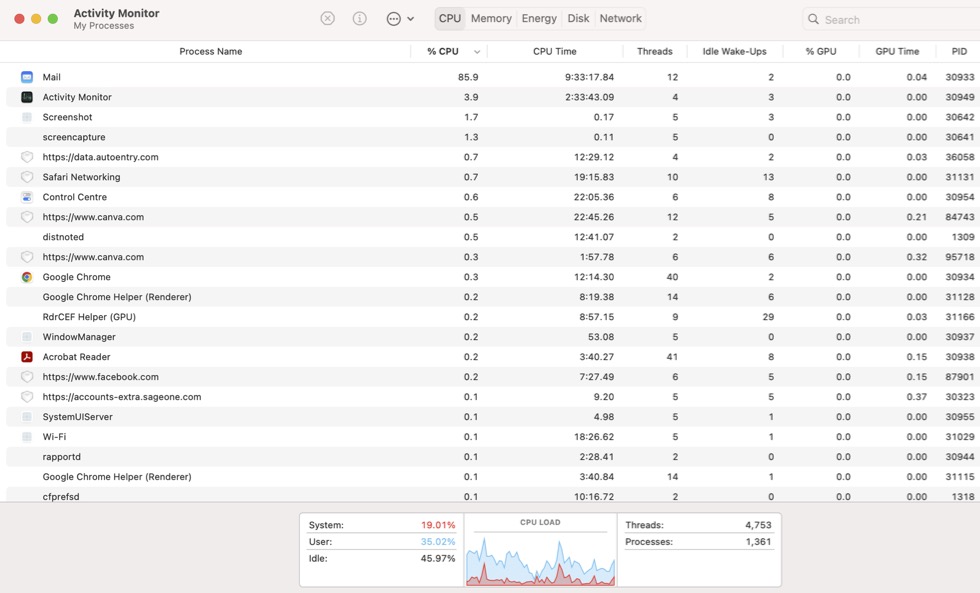Click Mail's CPU time 9:33:17.84
Screen dimensions: 980x593
click(589, 77)
